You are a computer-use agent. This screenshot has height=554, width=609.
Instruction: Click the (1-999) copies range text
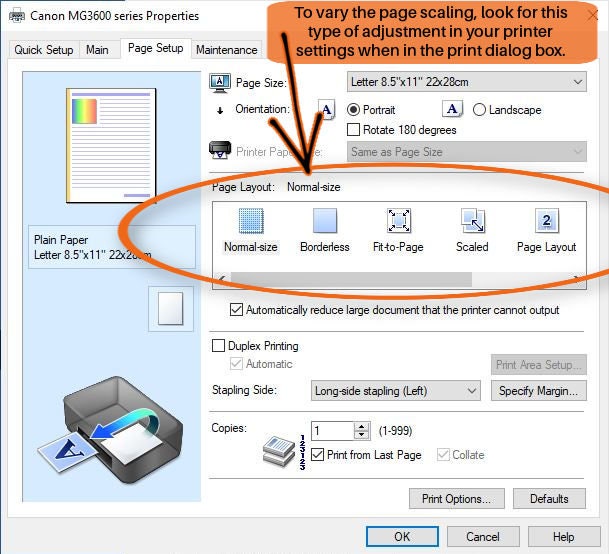(x=395, y=430)
